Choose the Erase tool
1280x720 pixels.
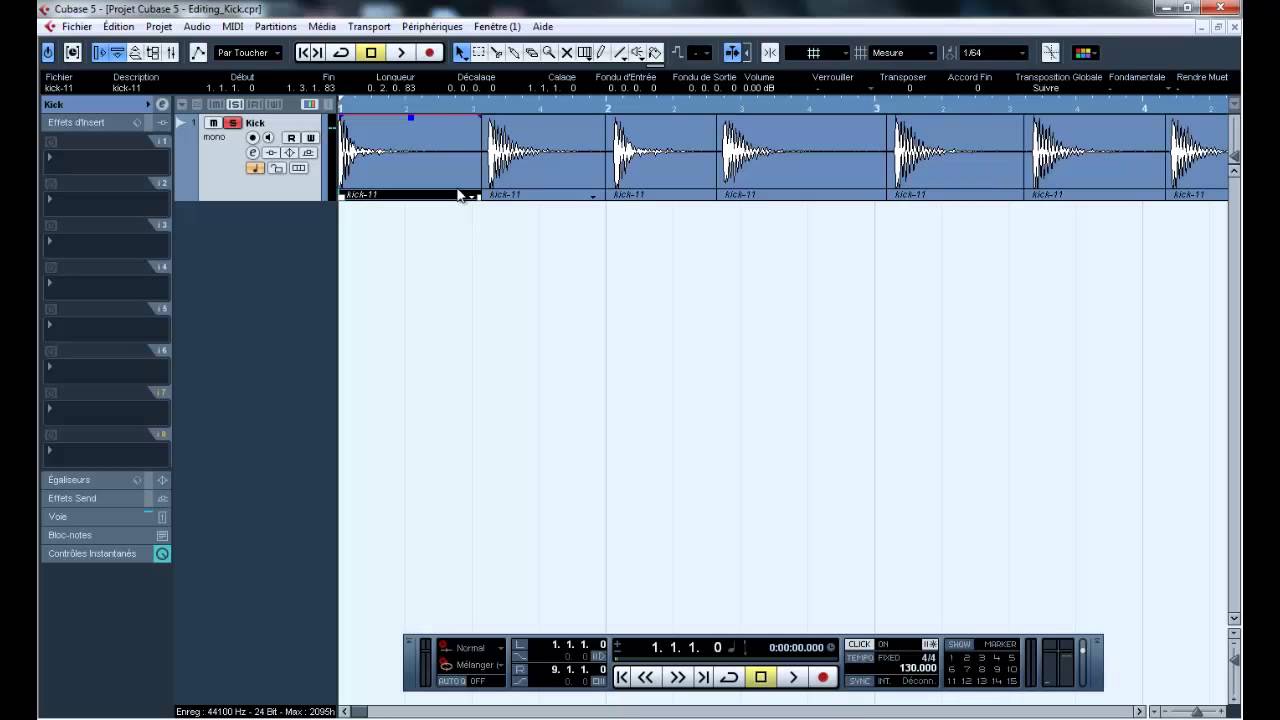coord(532,53)
